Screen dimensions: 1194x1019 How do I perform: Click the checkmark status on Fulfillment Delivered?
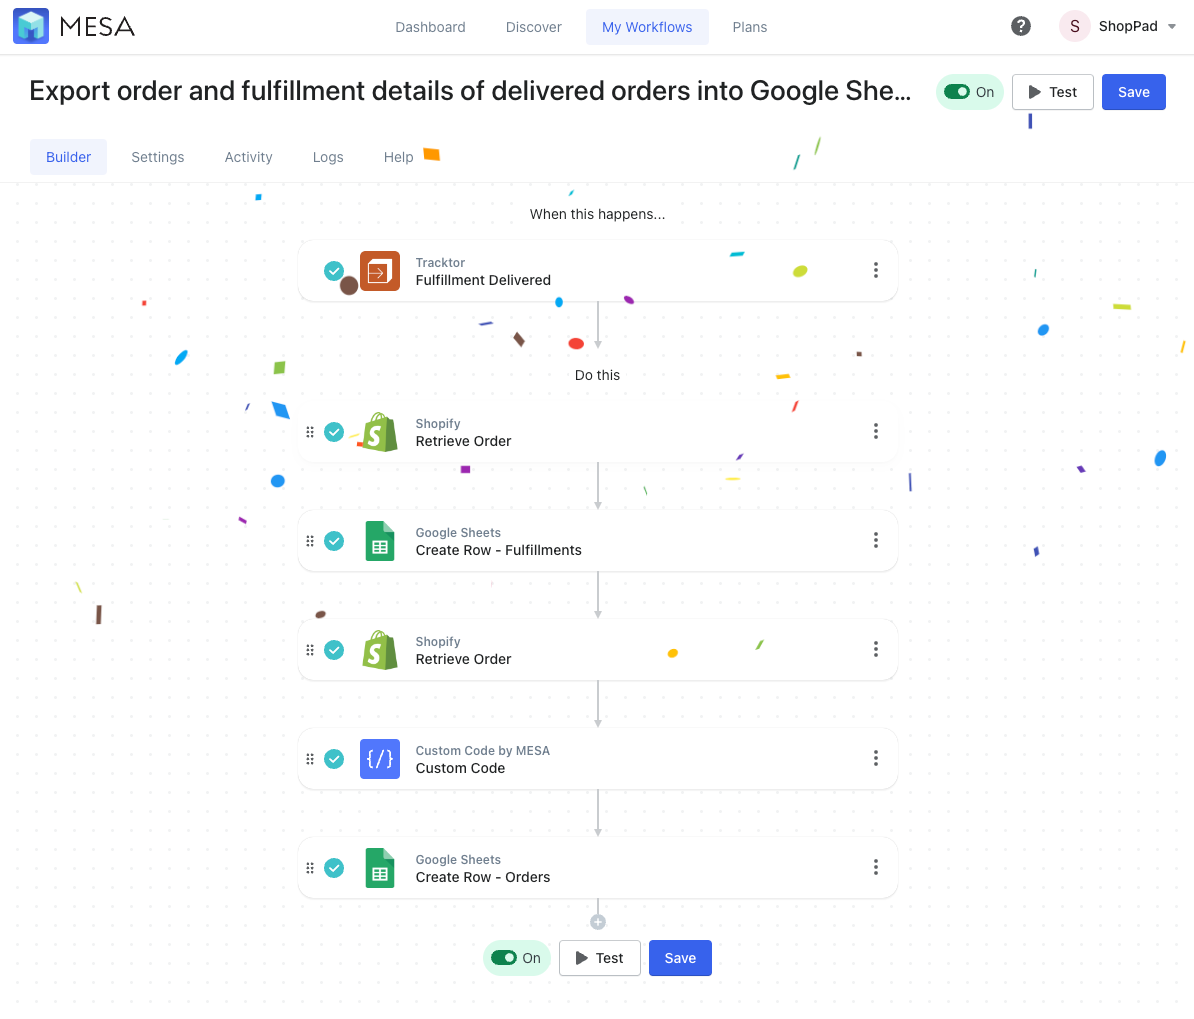pyautogui.click(x=334, y=270)
